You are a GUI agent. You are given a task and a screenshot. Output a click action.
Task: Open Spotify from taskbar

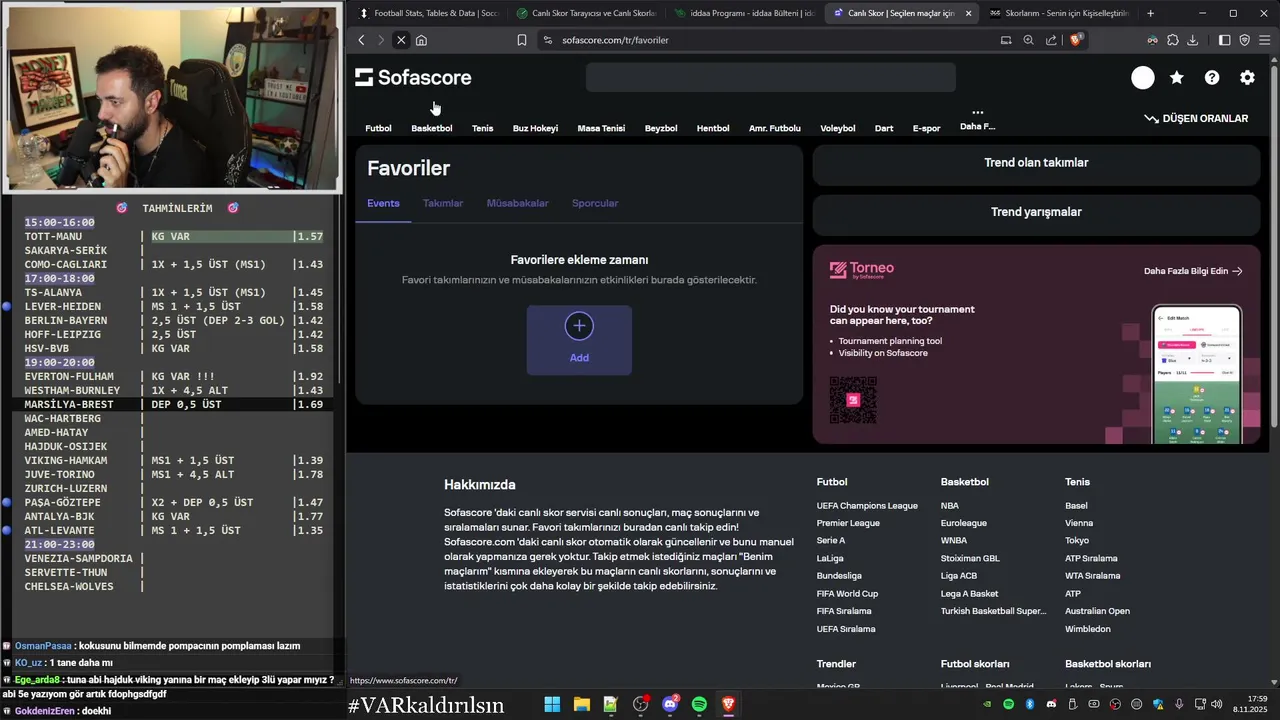coord(699,705)
